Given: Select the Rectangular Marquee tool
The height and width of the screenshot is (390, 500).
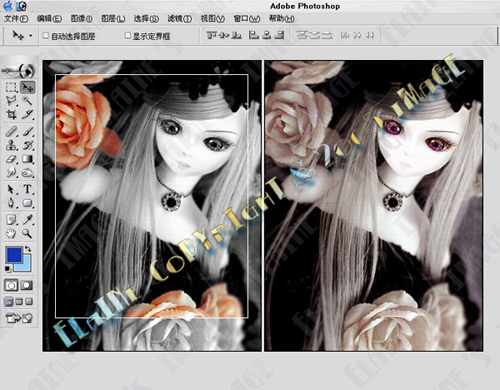Looking at the screenshot, I should click(11, 87).
